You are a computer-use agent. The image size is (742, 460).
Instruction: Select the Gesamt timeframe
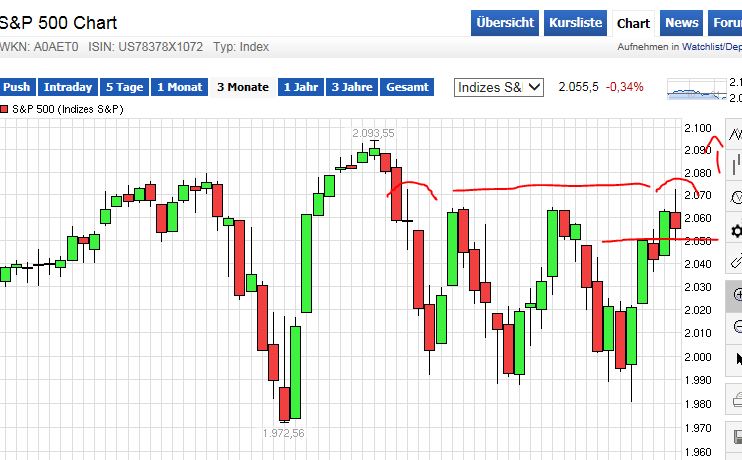point(407,87)
